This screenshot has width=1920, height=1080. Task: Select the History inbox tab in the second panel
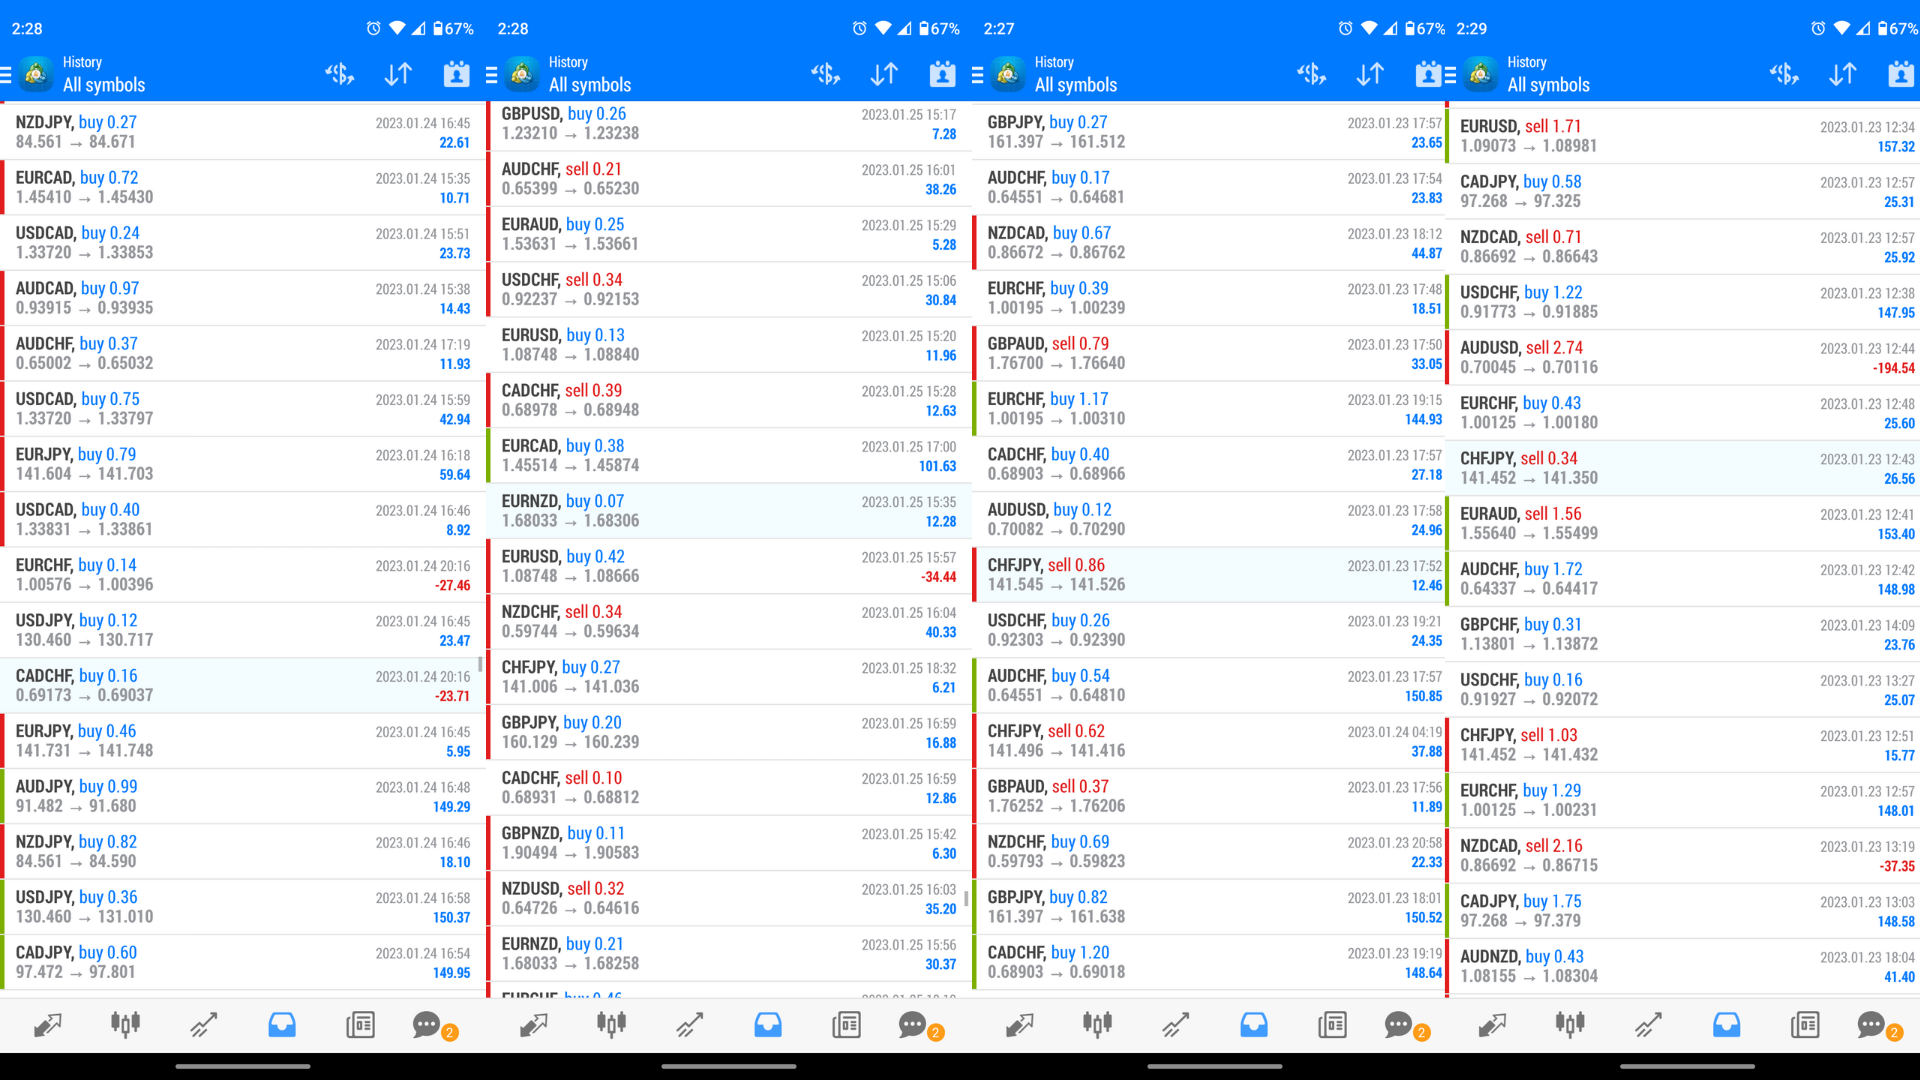click(x=768, y=1025)
